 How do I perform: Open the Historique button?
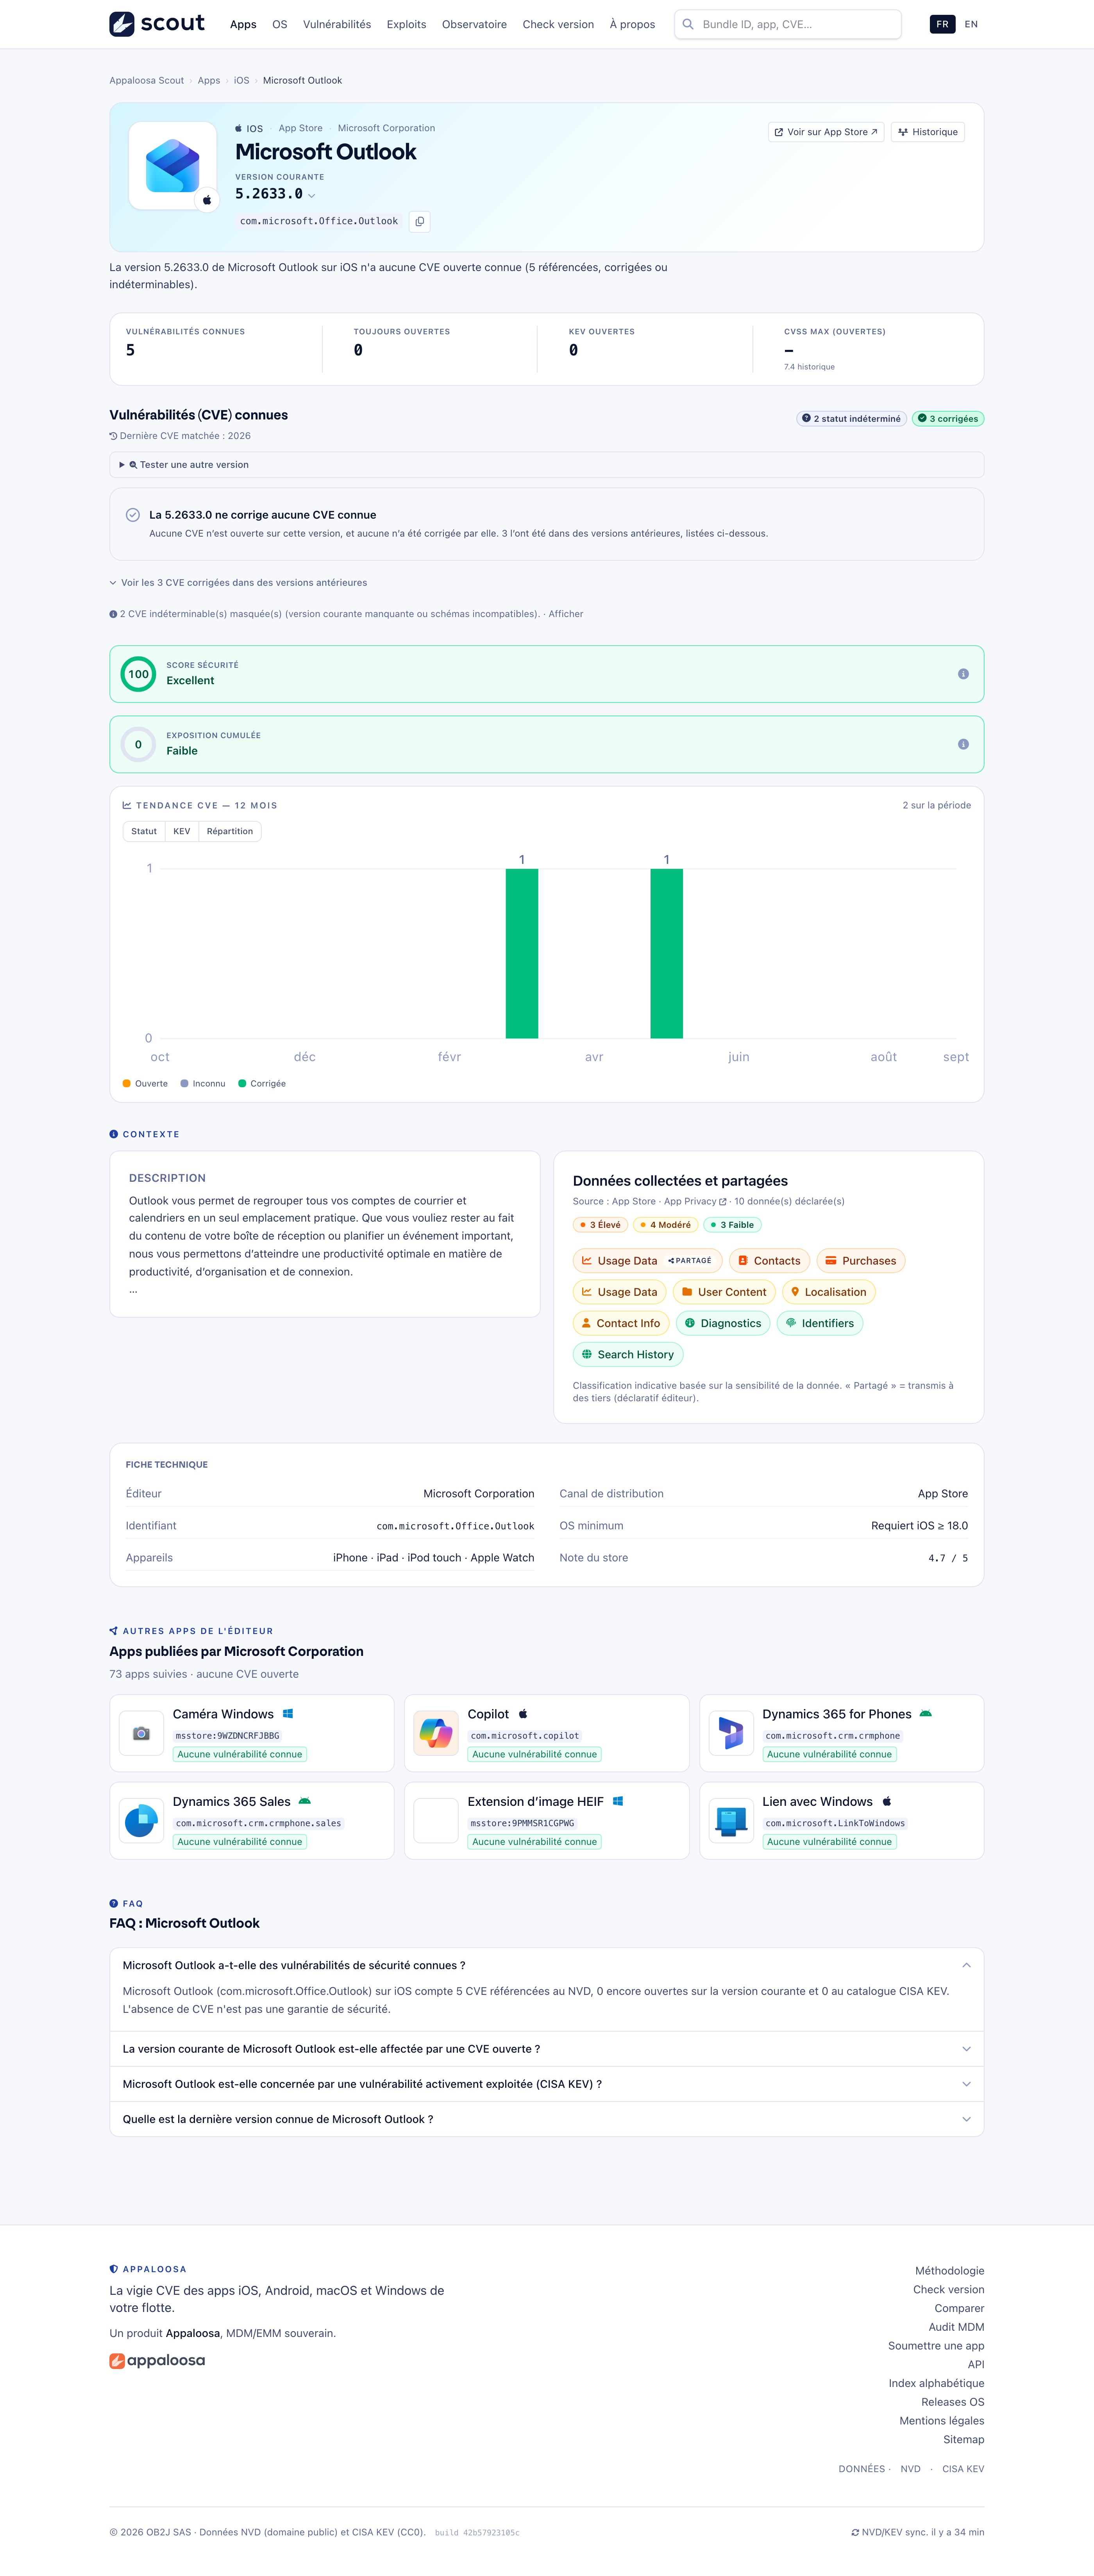coord(928,132)
